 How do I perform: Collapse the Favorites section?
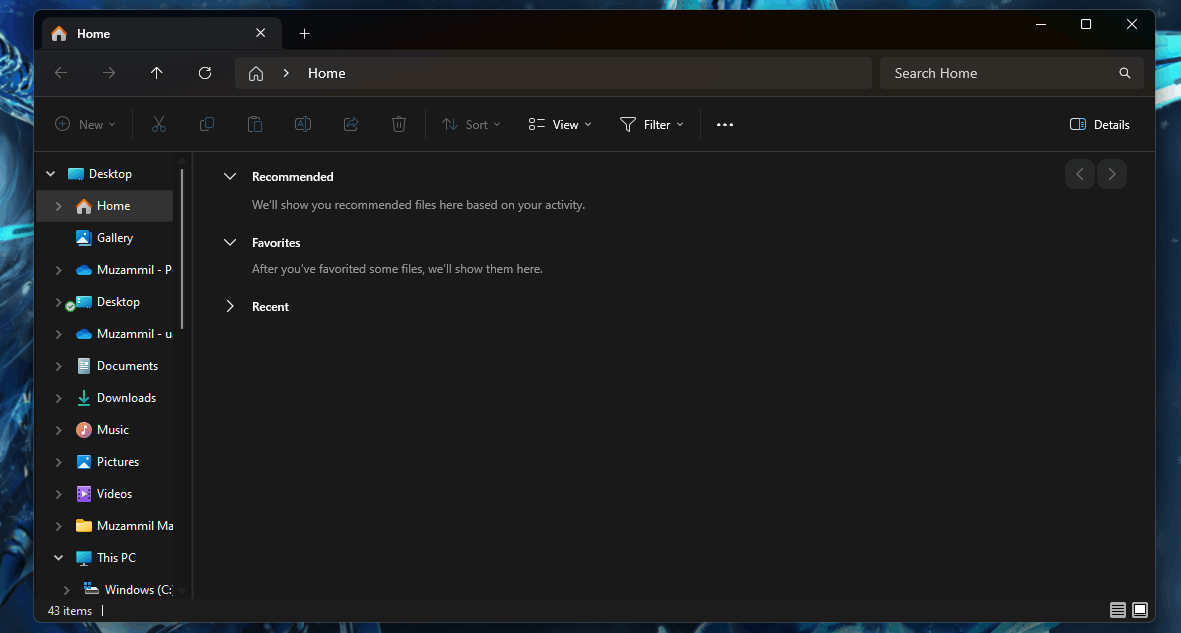[x=230, y=243]
